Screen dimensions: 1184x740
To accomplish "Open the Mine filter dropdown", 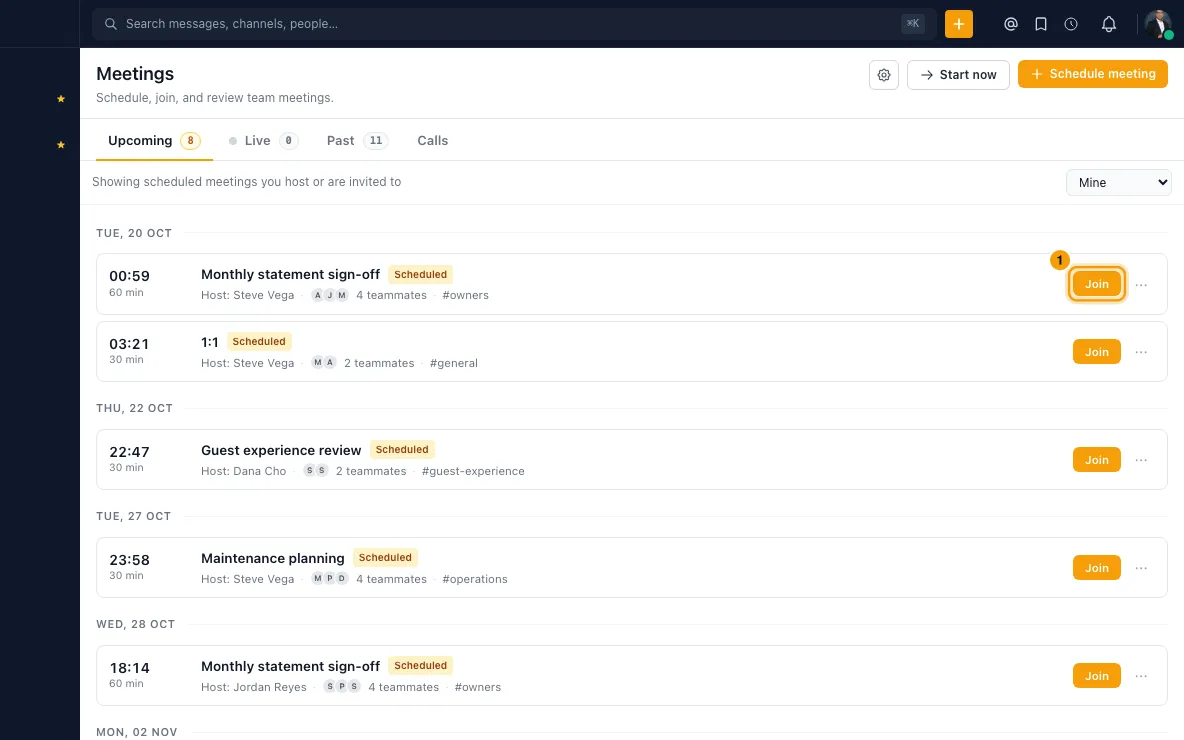I will click(1118, 183).
